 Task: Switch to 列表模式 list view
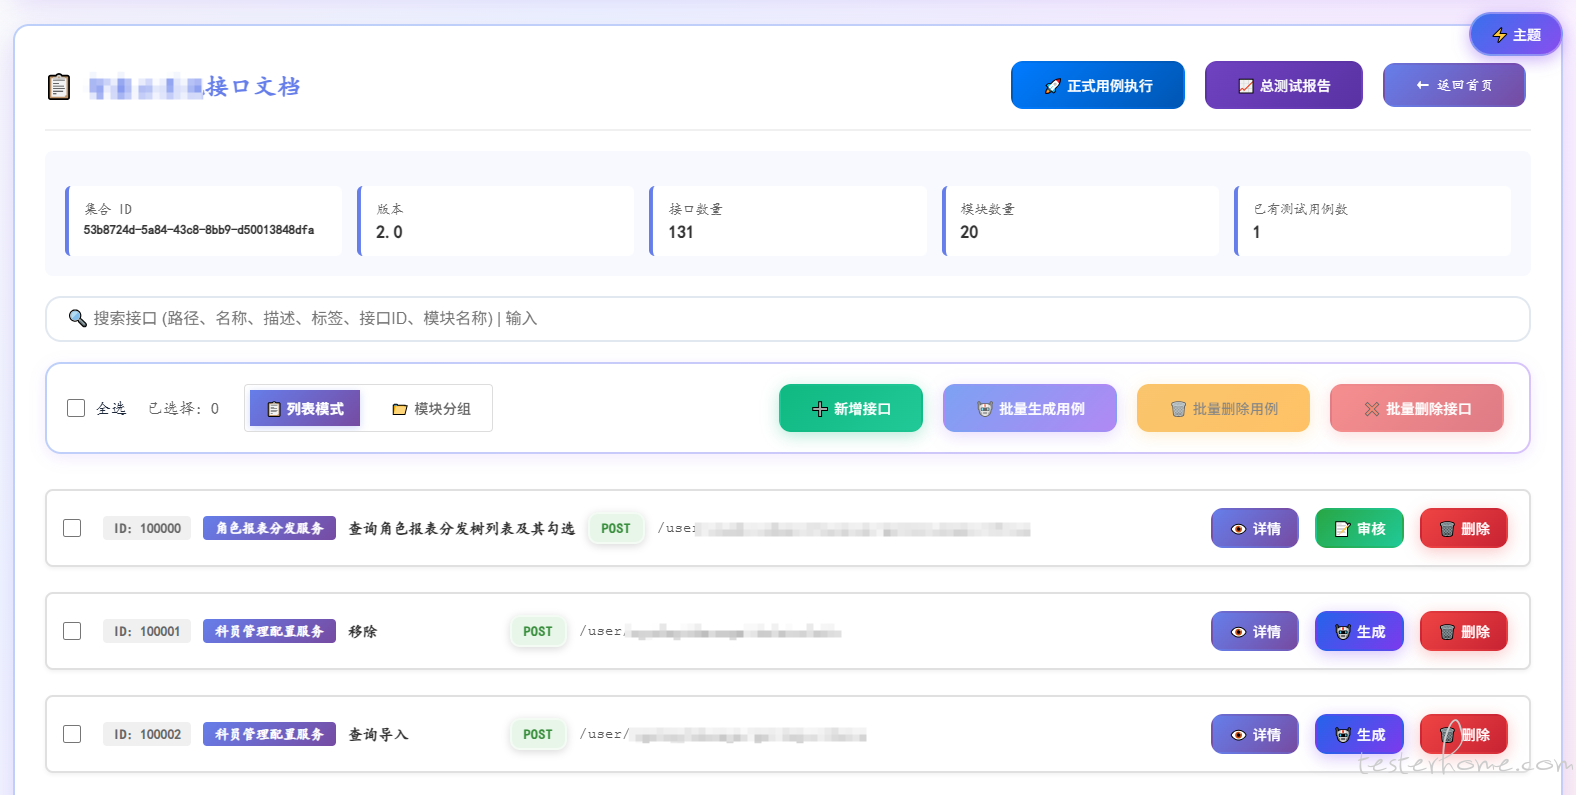pos(305,409)
